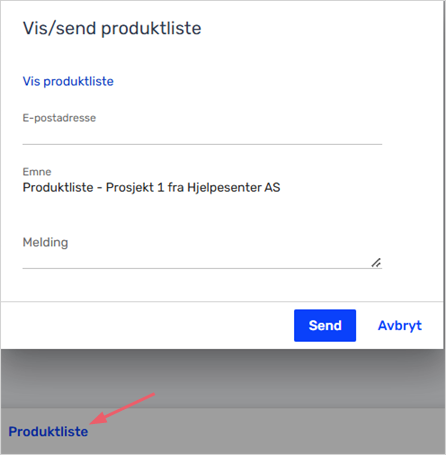
Task: Click the E-postadresse field label
Action: [59, 118]
